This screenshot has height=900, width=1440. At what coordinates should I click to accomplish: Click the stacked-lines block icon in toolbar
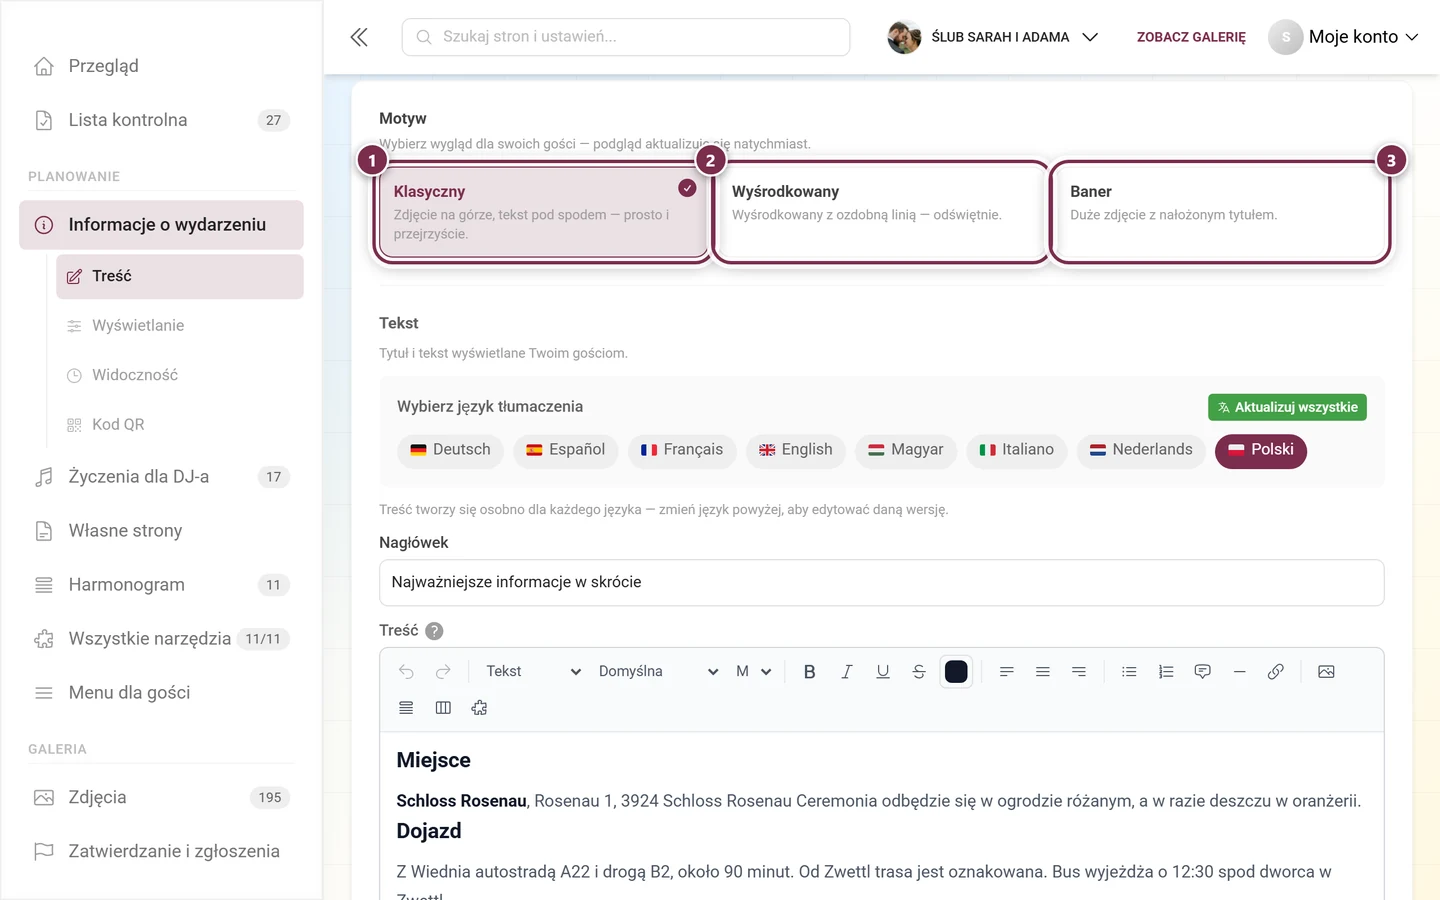point(406,708)
